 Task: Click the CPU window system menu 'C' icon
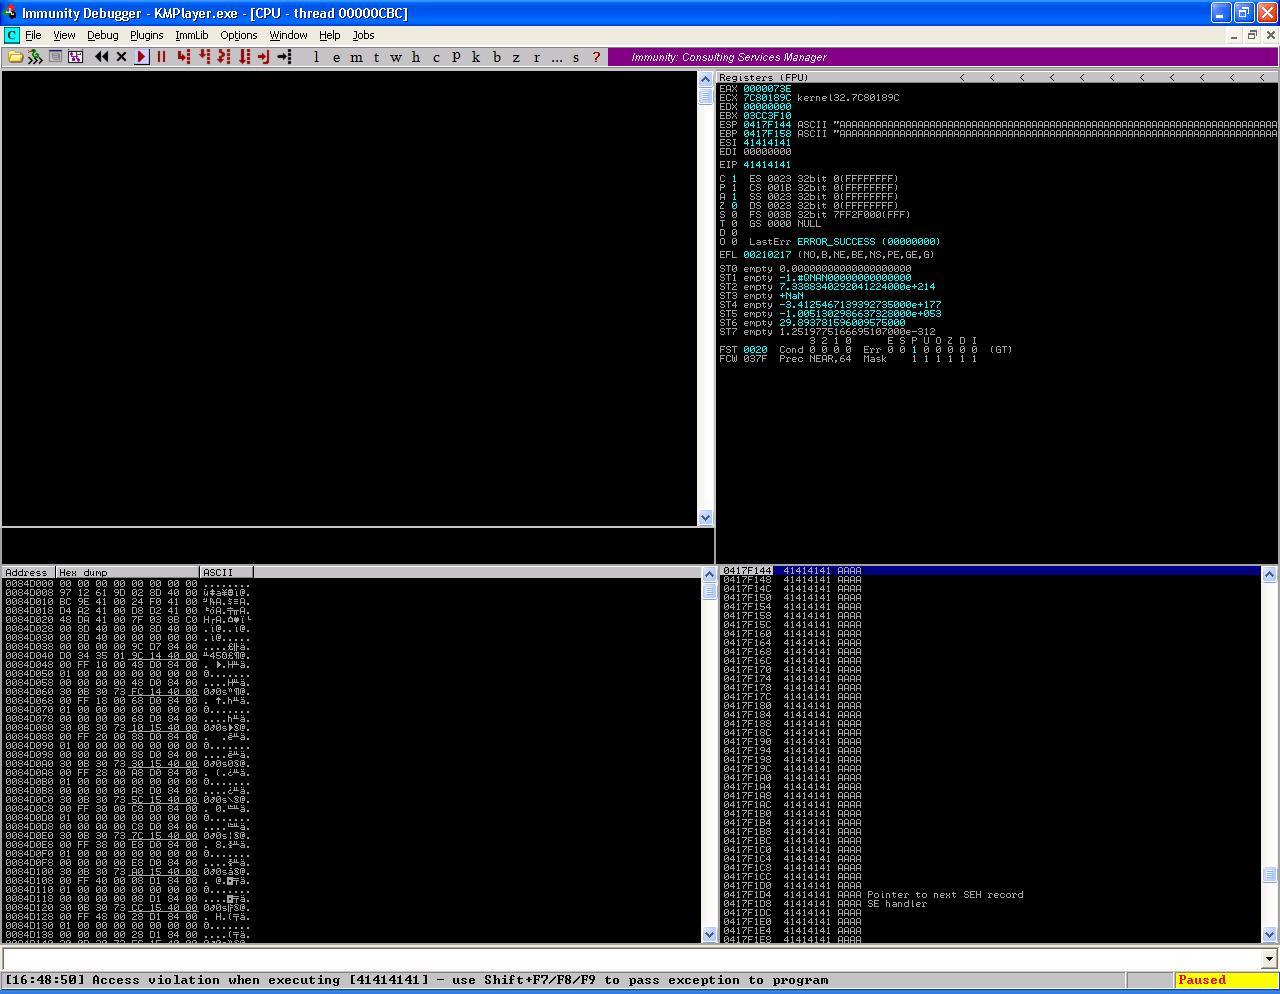[11, 35]
